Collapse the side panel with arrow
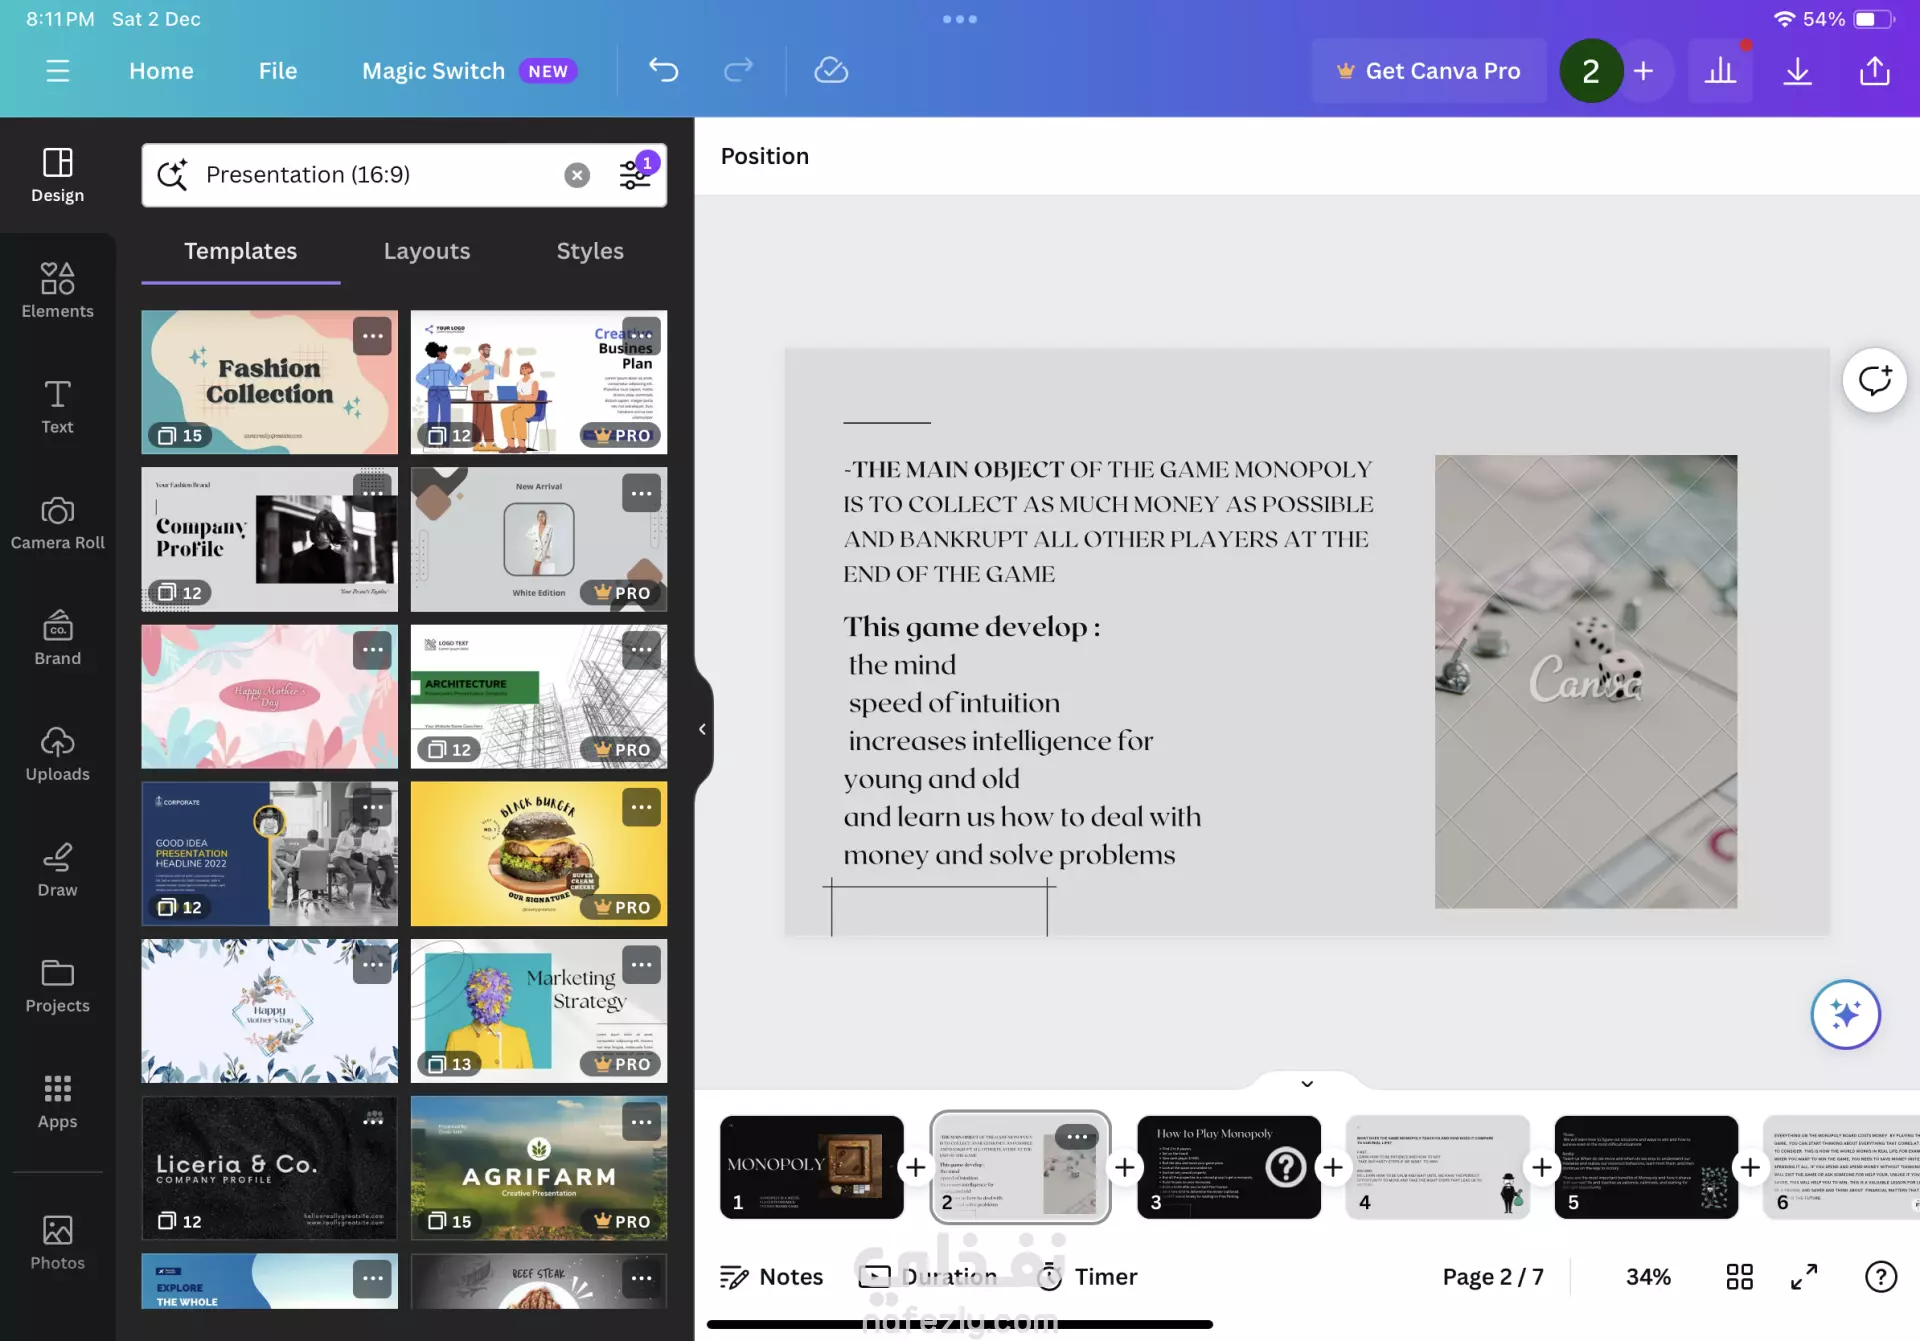The width and height of the screenshot is (1920, 1341). coord(702,729)
